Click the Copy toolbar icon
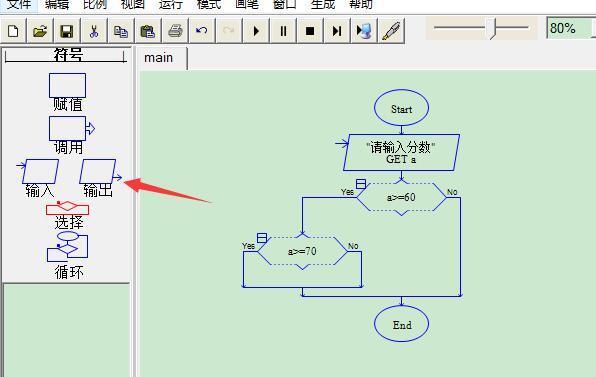The image size is (596, 377). pyautogui.click(x=121, y=31)
